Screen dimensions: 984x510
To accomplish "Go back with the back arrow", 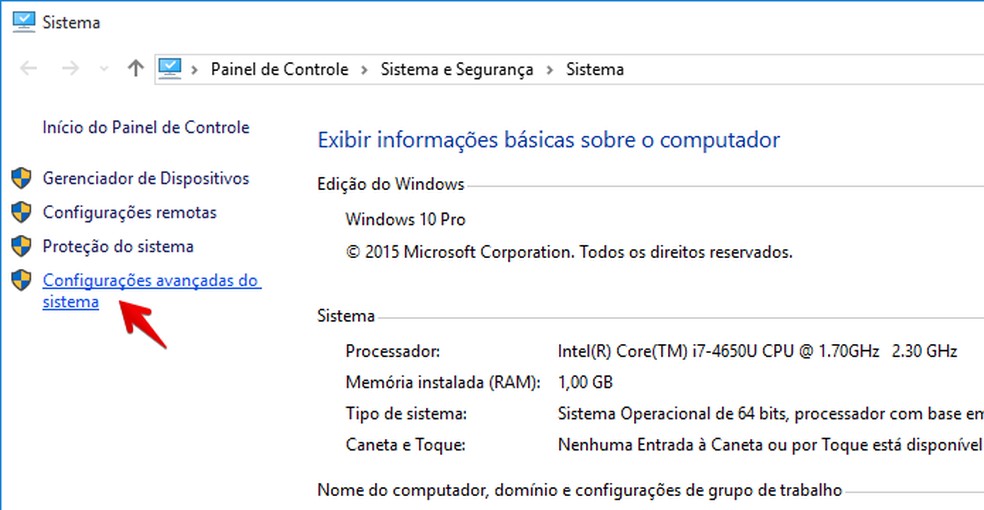I will point(29,69).
